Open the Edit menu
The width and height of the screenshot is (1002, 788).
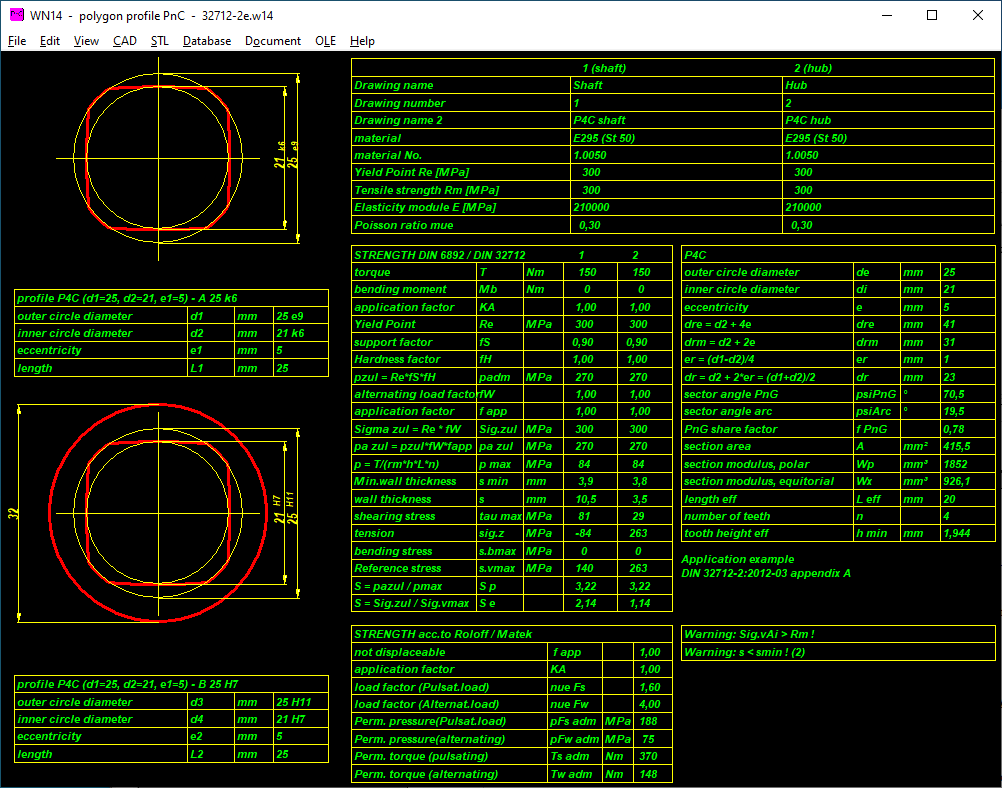coord(50,41)
